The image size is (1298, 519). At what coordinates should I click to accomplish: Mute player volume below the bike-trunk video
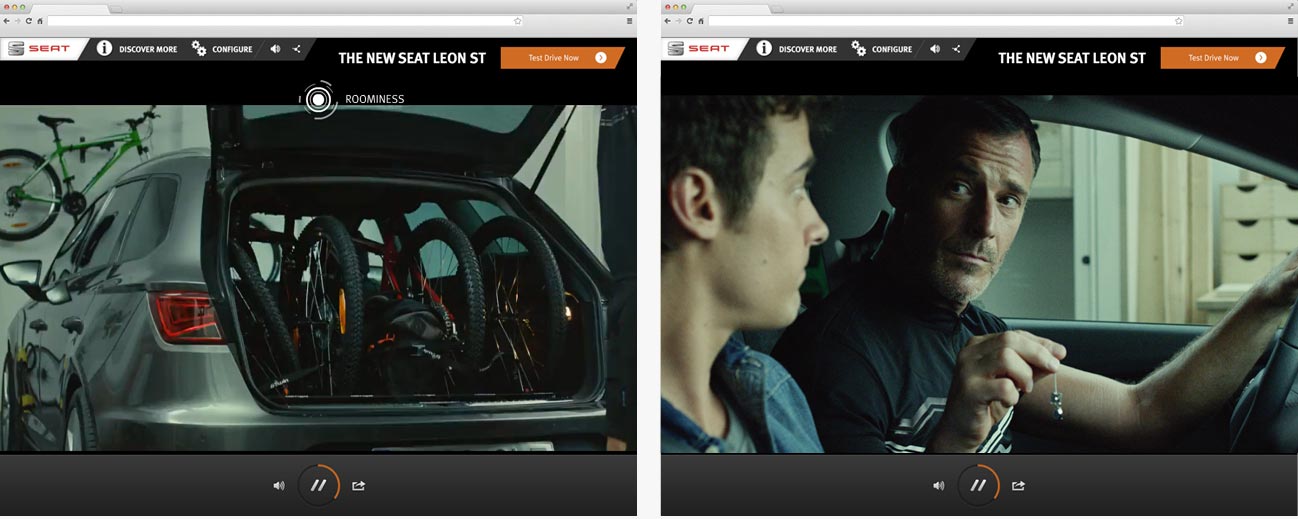point(279,486)
